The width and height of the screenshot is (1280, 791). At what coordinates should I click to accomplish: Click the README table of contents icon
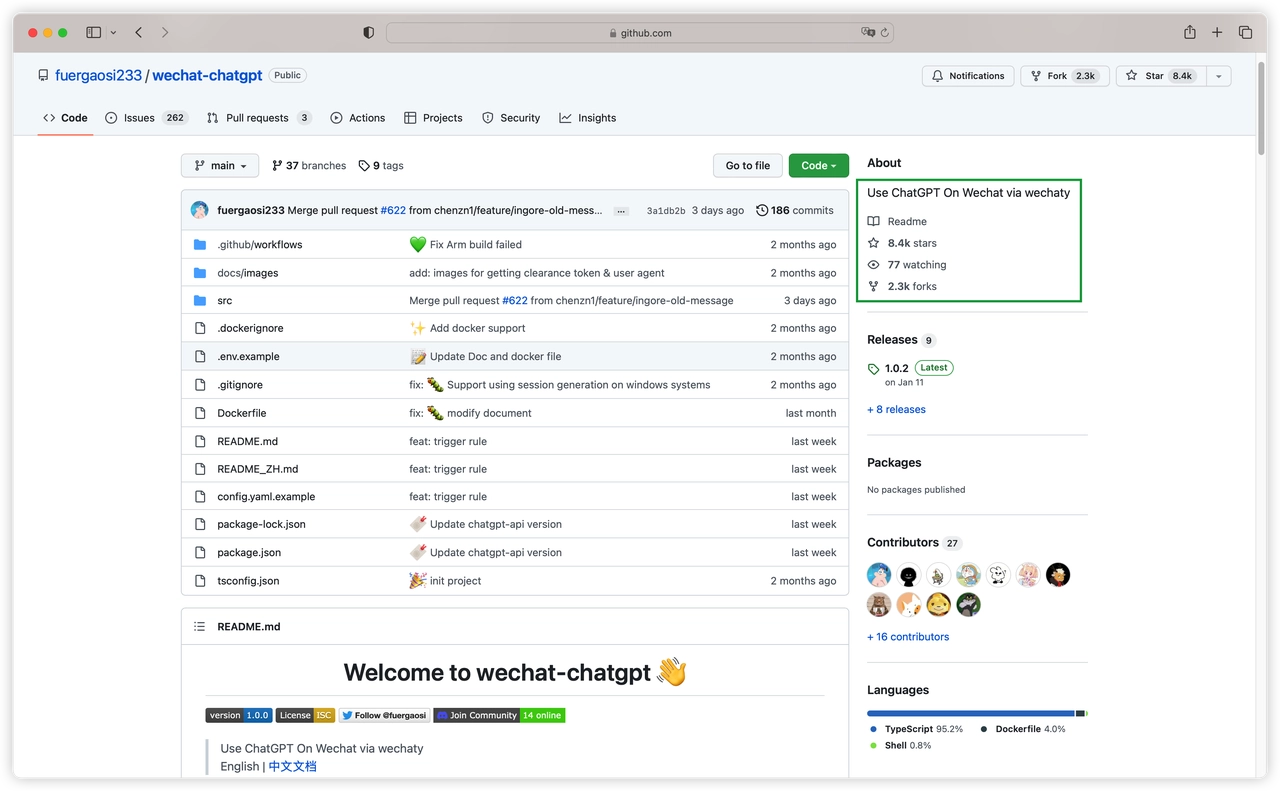click(199, 627)
